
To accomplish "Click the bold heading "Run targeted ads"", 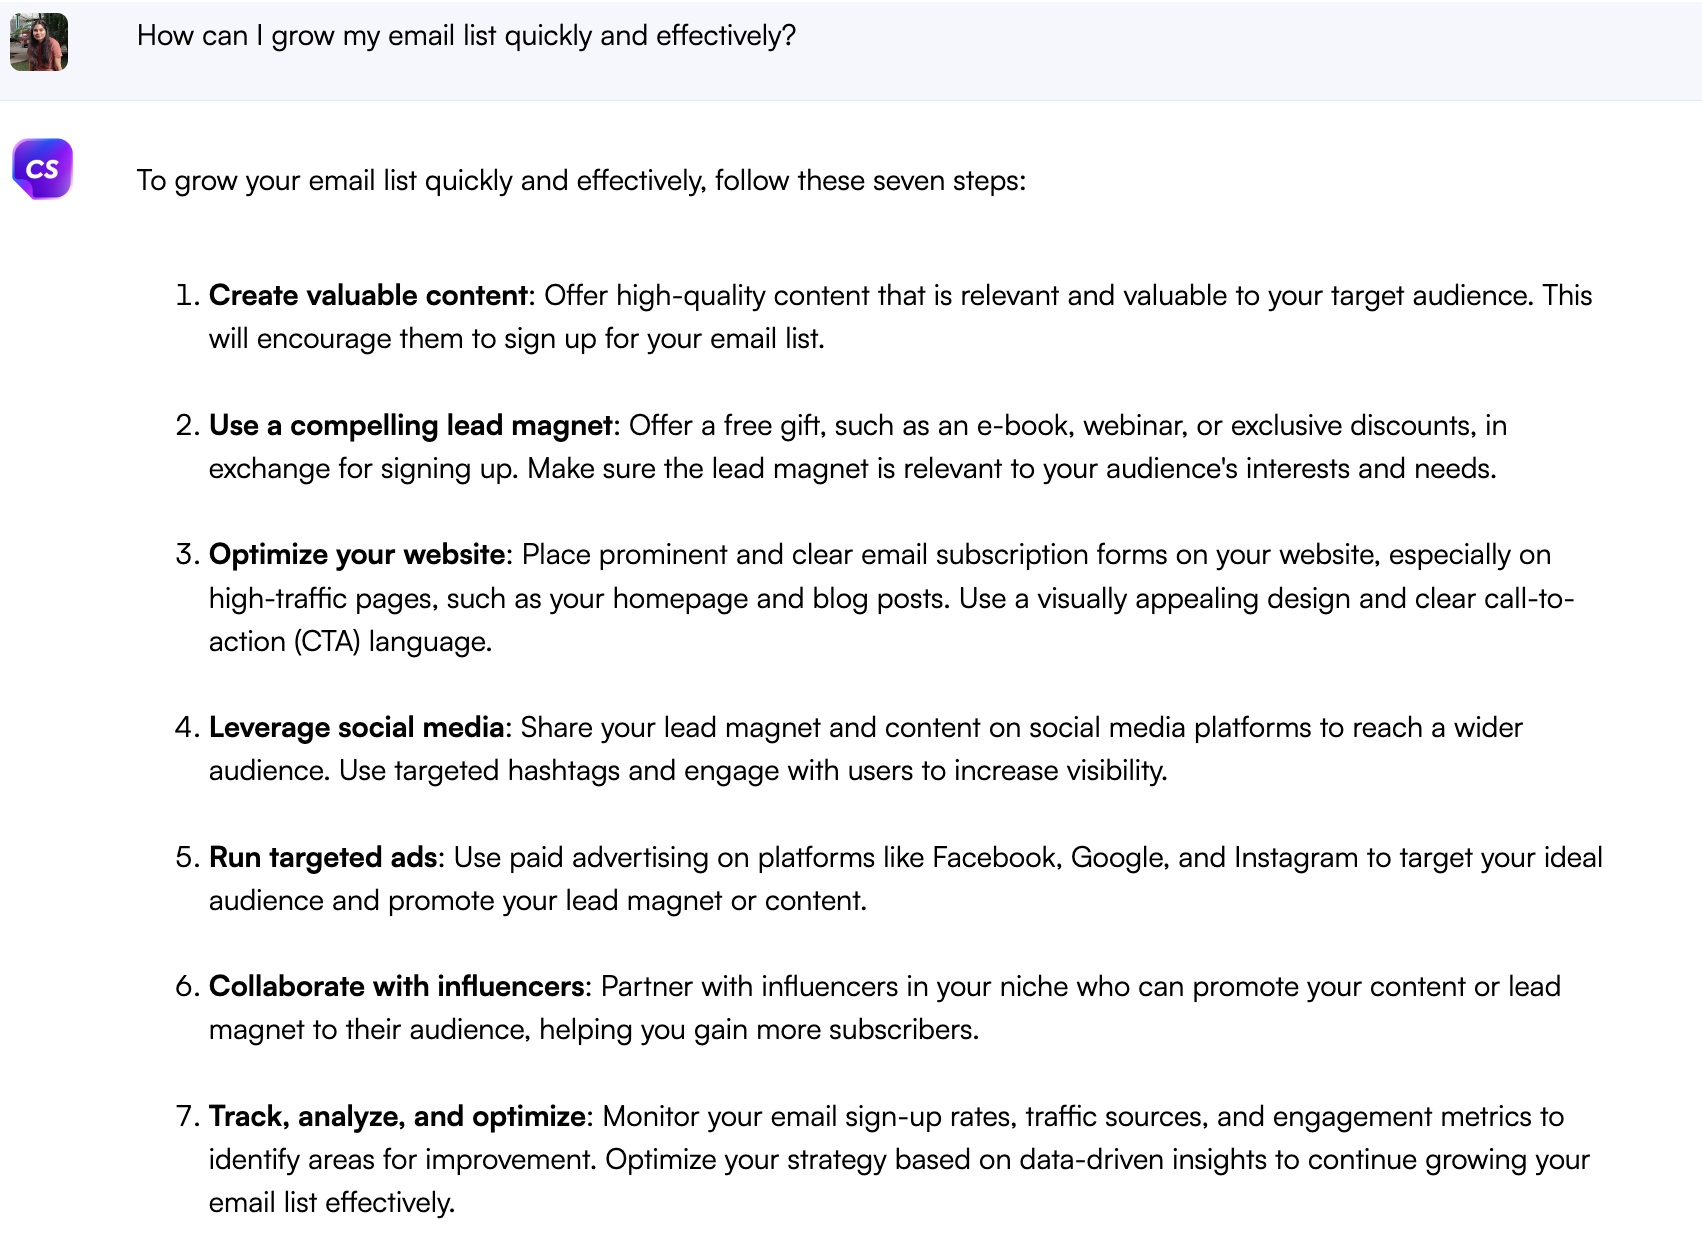I will 323,858.
